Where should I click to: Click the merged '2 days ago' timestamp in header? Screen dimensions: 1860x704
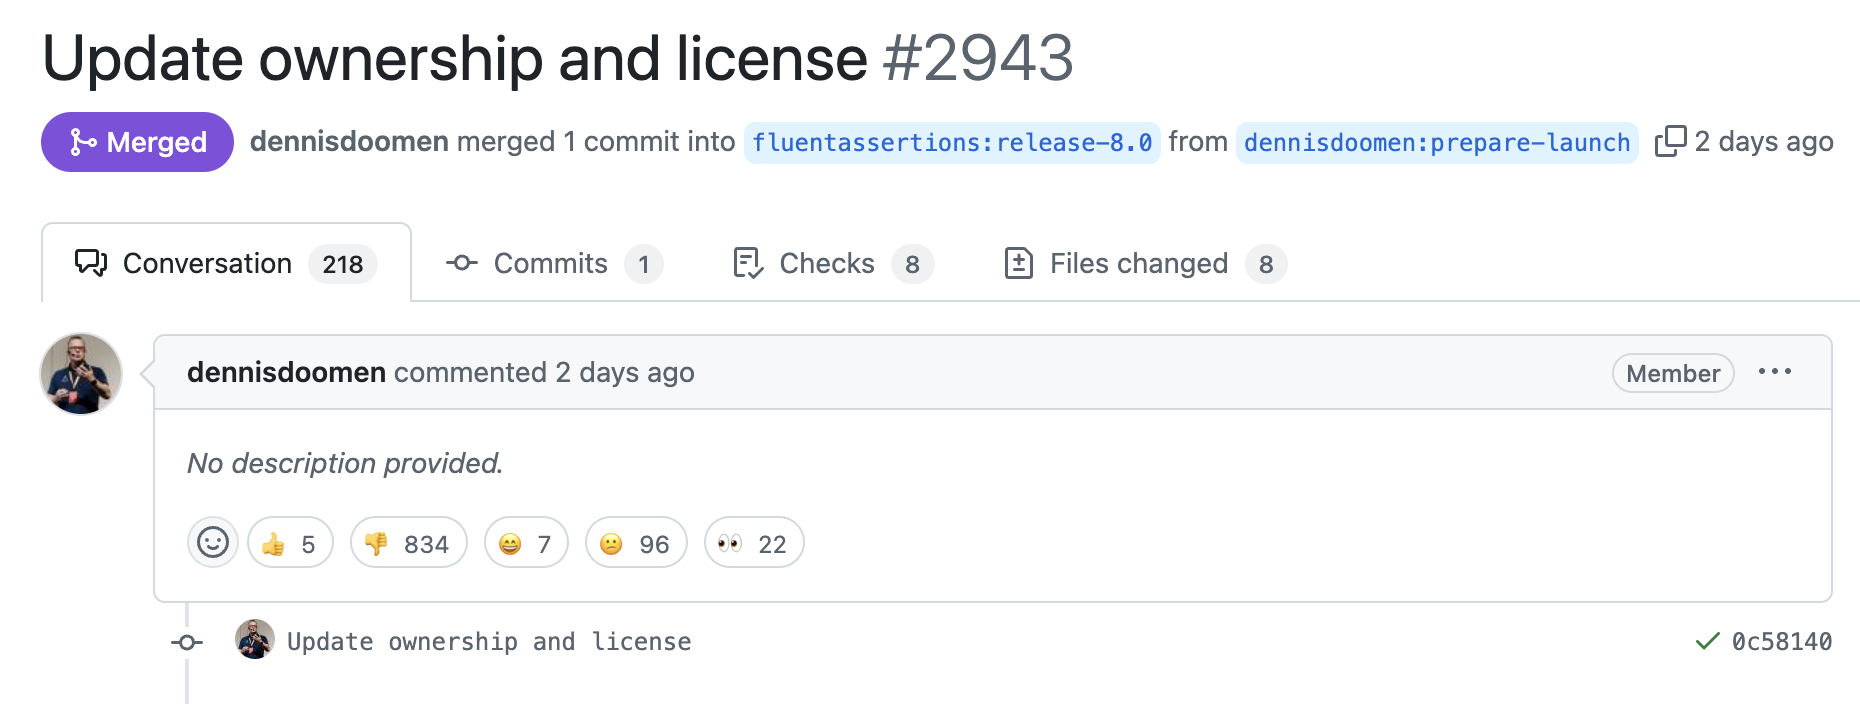coord(1764,141)
